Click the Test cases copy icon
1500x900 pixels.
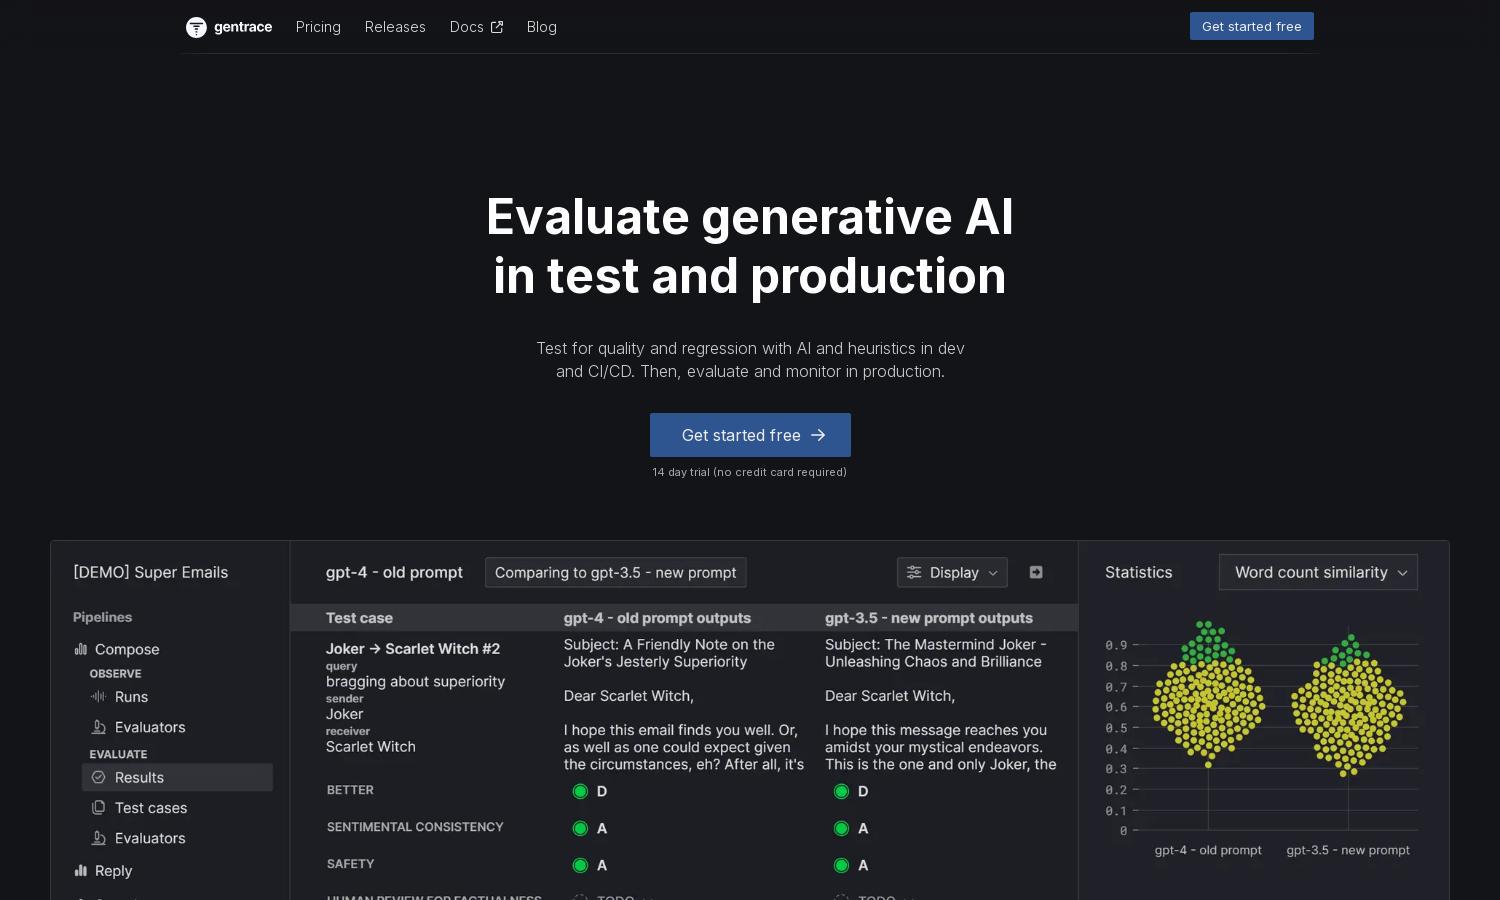(x=98, y=808)
